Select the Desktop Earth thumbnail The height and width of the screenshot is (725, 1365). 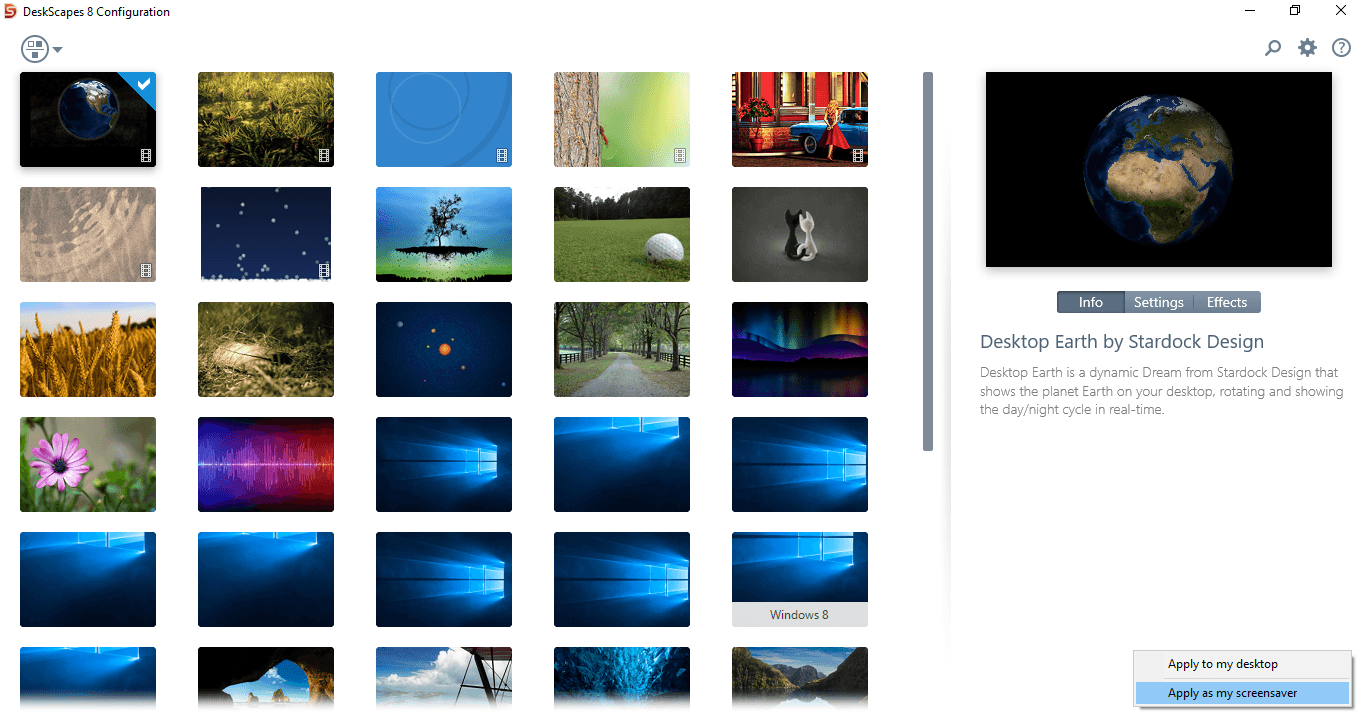(x=88, y=119)
